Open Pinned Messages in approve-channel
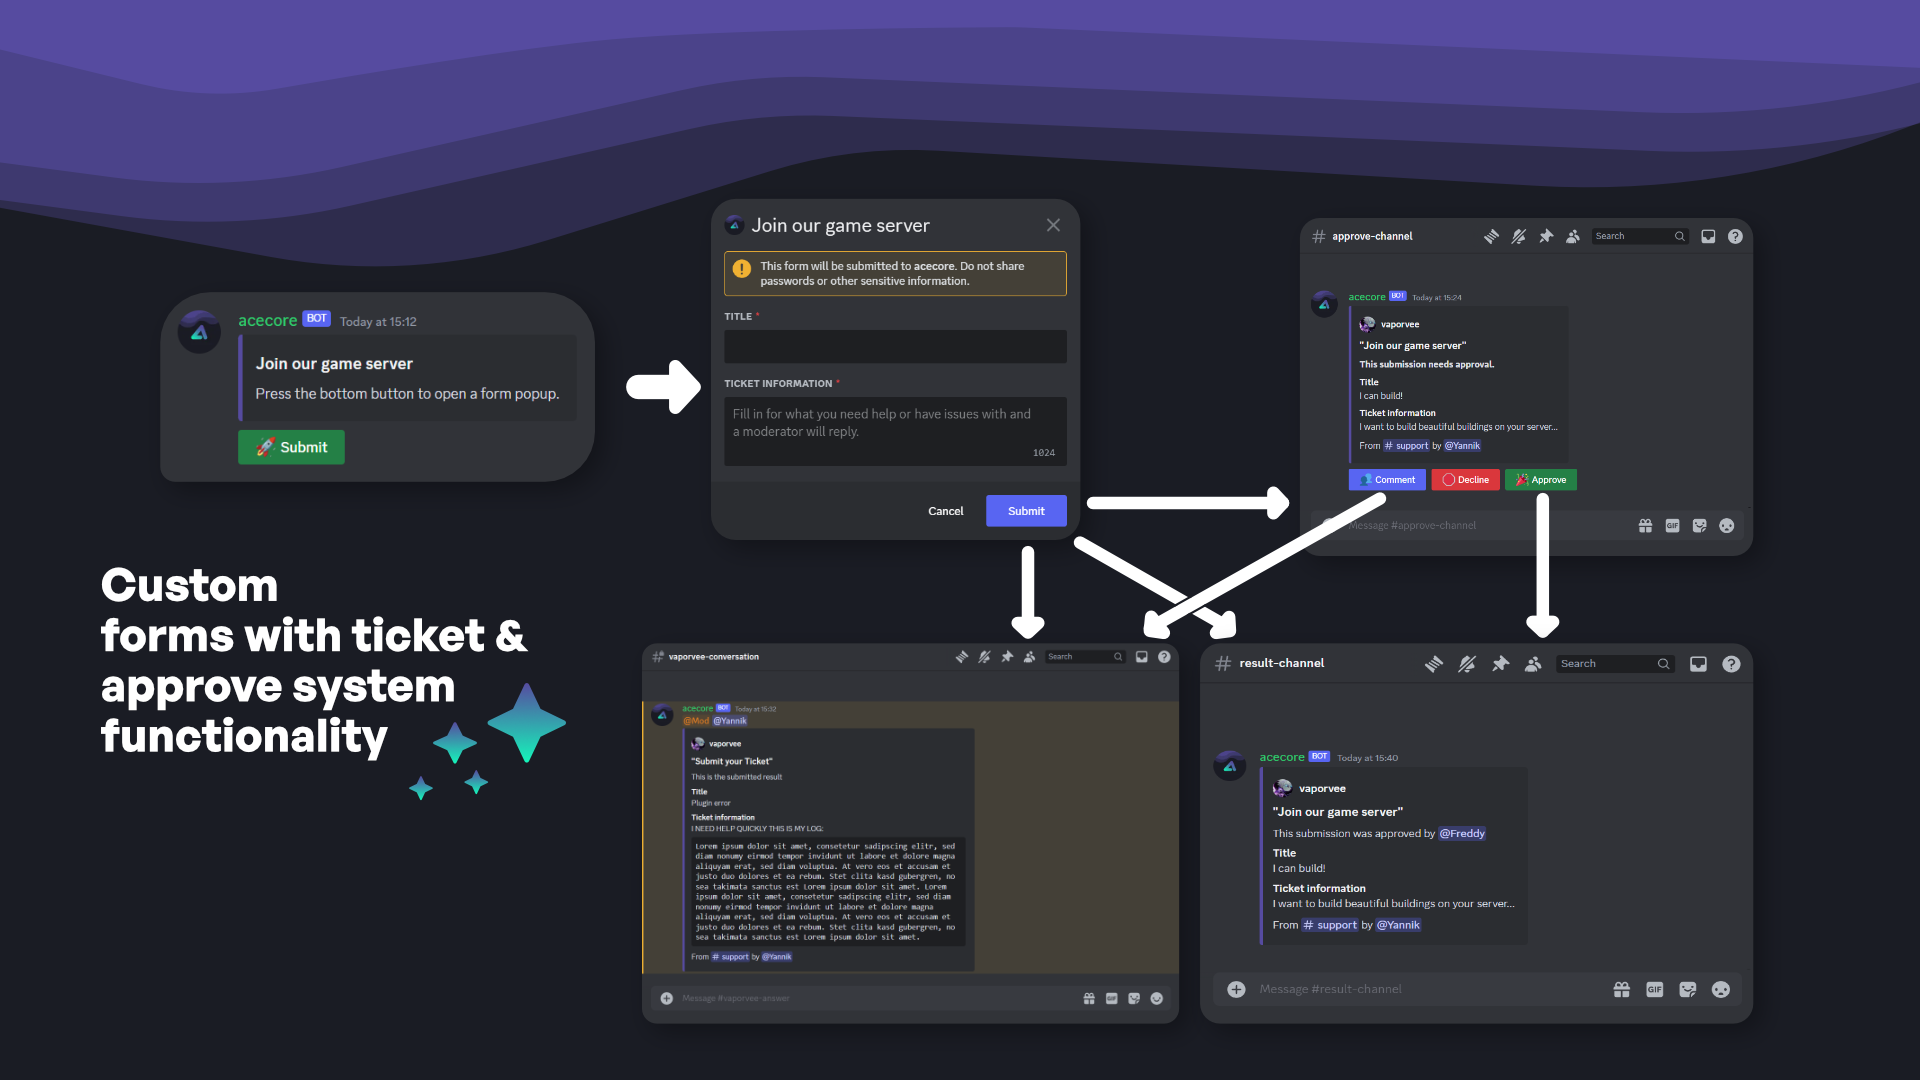 (x=1546, y=236)
